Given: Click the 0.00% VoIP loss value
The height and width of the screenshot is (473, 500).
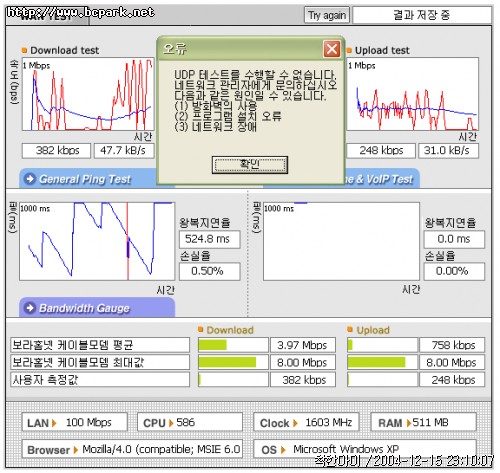Looking at the screenshot, I should pos(454,271).
